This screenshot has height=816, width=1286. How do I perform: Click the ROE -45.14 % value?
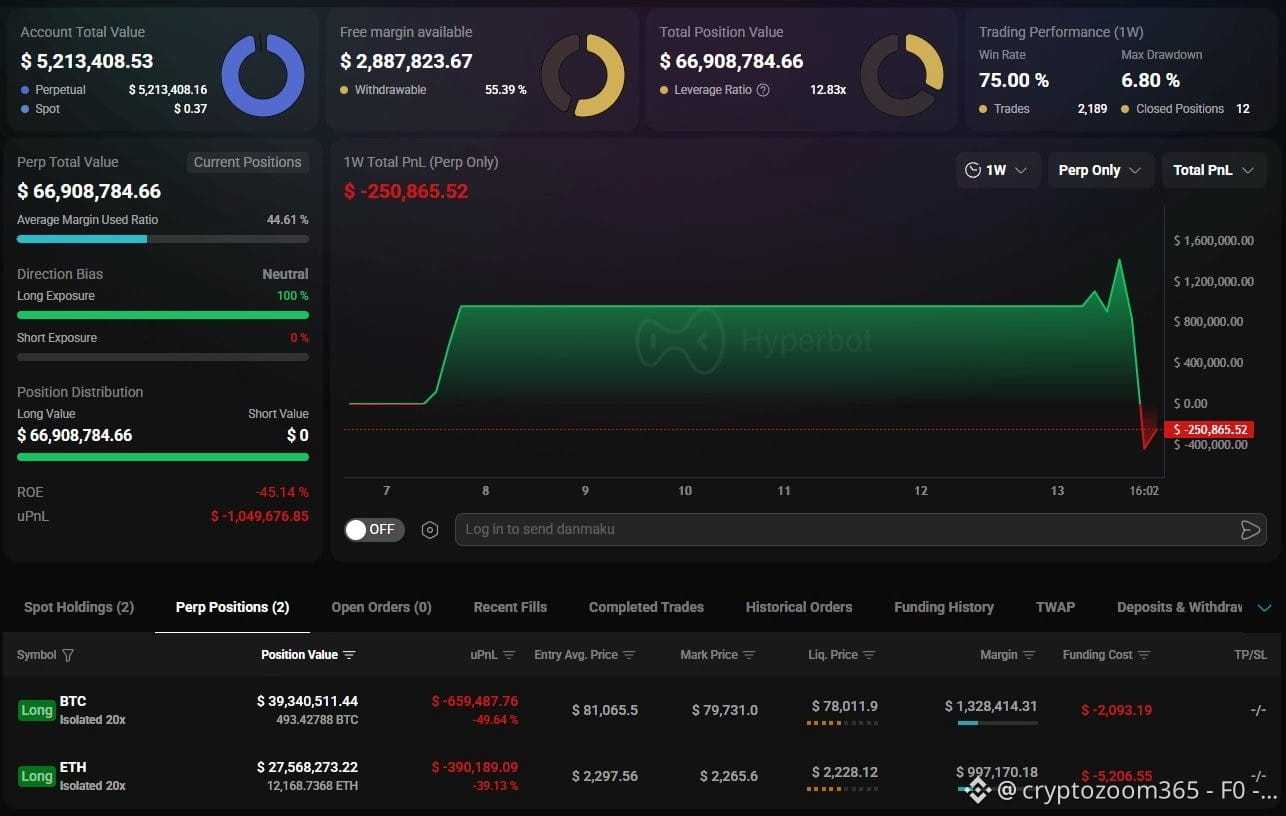[x=283, y=492]
